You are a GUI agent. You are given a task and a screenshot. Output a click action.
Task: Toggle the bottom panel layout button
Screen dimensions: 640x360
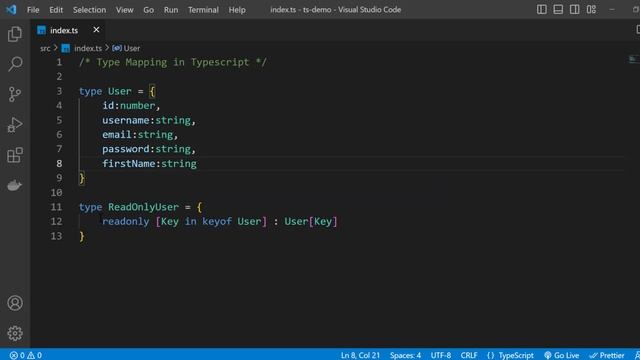tap(558, 9)
